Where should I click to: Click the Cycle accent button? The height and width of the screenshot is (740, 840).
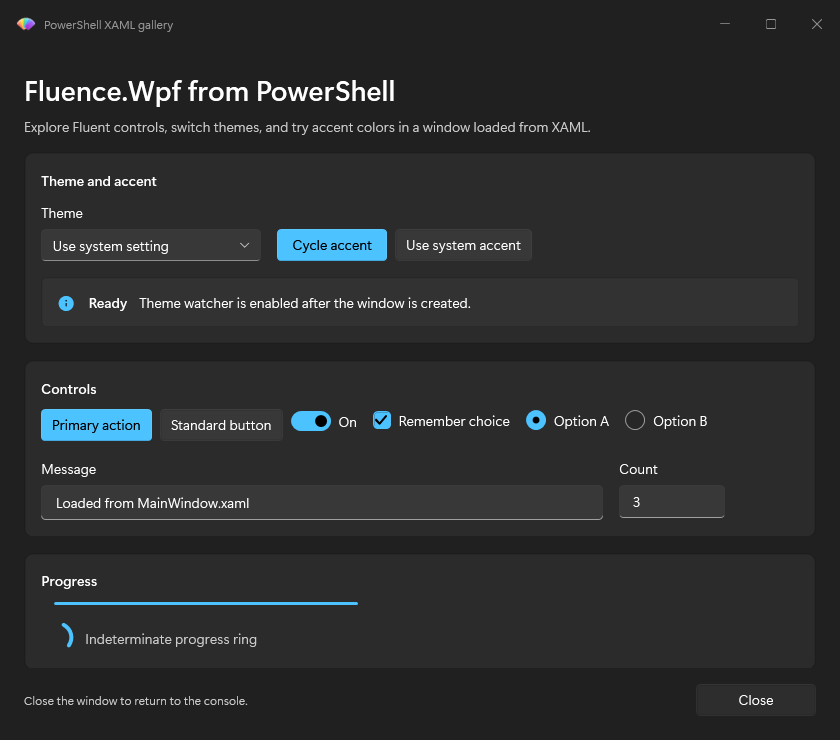pos(332,245)
